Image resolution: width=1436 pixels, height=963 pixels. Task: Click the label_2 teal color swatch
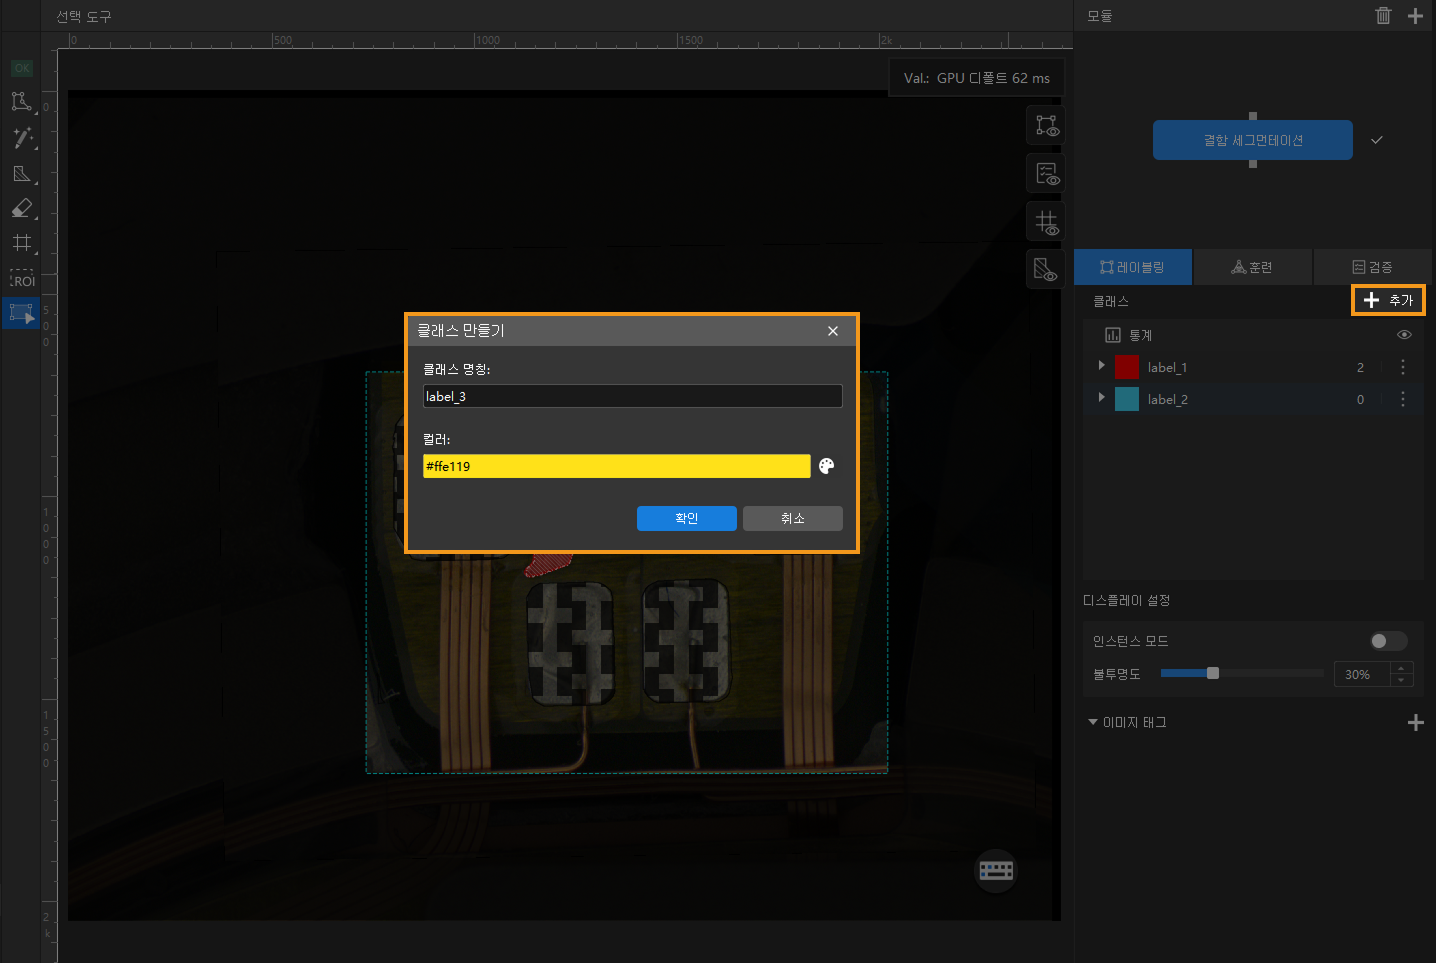click(x=1127, y=399)
